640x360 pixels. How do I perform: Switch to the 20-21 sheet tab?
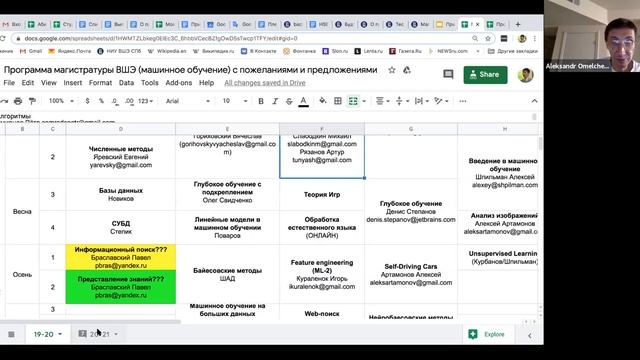100,334
